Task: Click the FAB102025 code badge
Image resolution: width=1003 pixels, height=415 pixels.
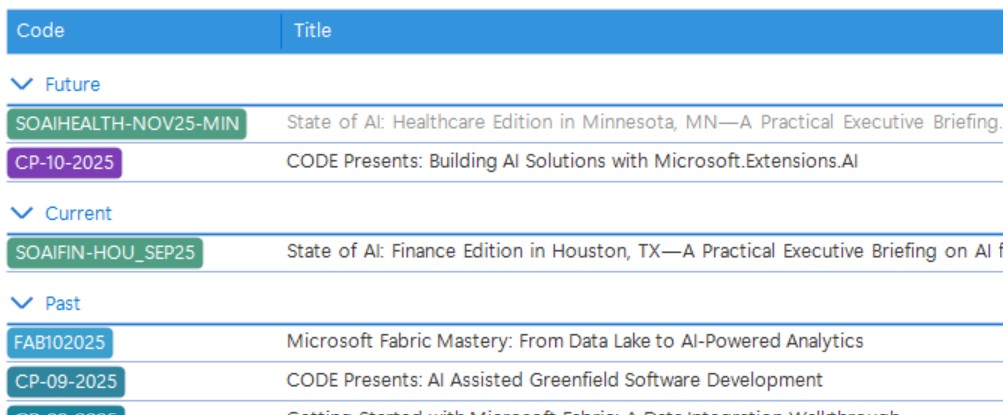Action: click(60, 343)
